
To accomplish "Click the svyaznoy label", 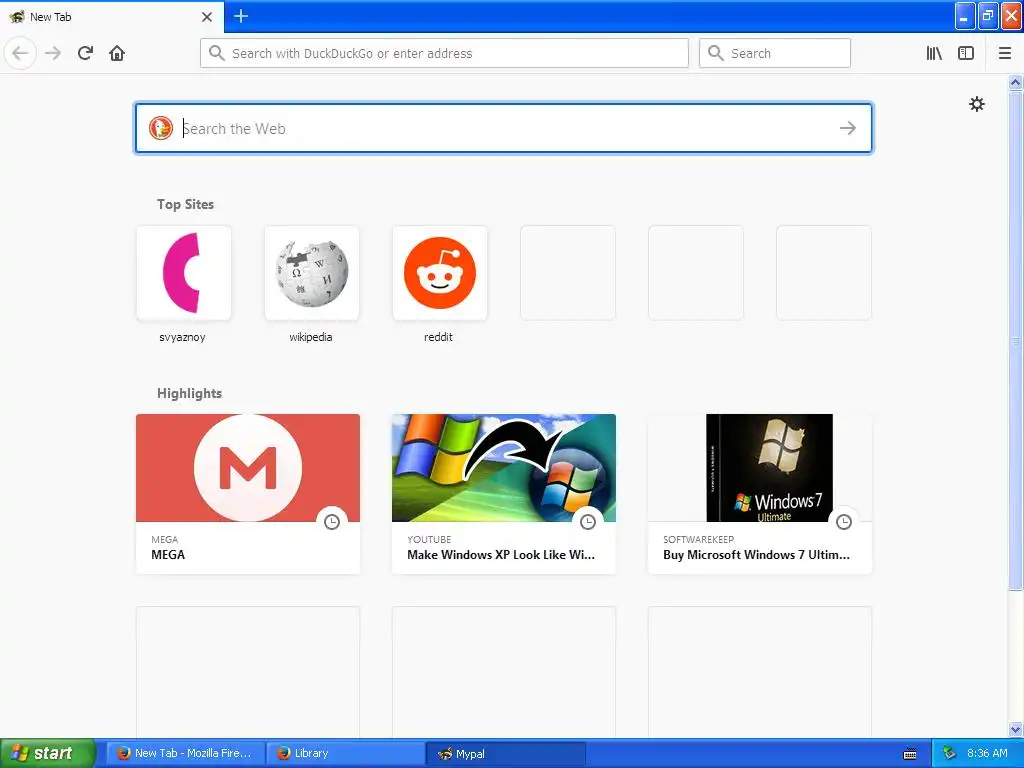I will [182, 337].
